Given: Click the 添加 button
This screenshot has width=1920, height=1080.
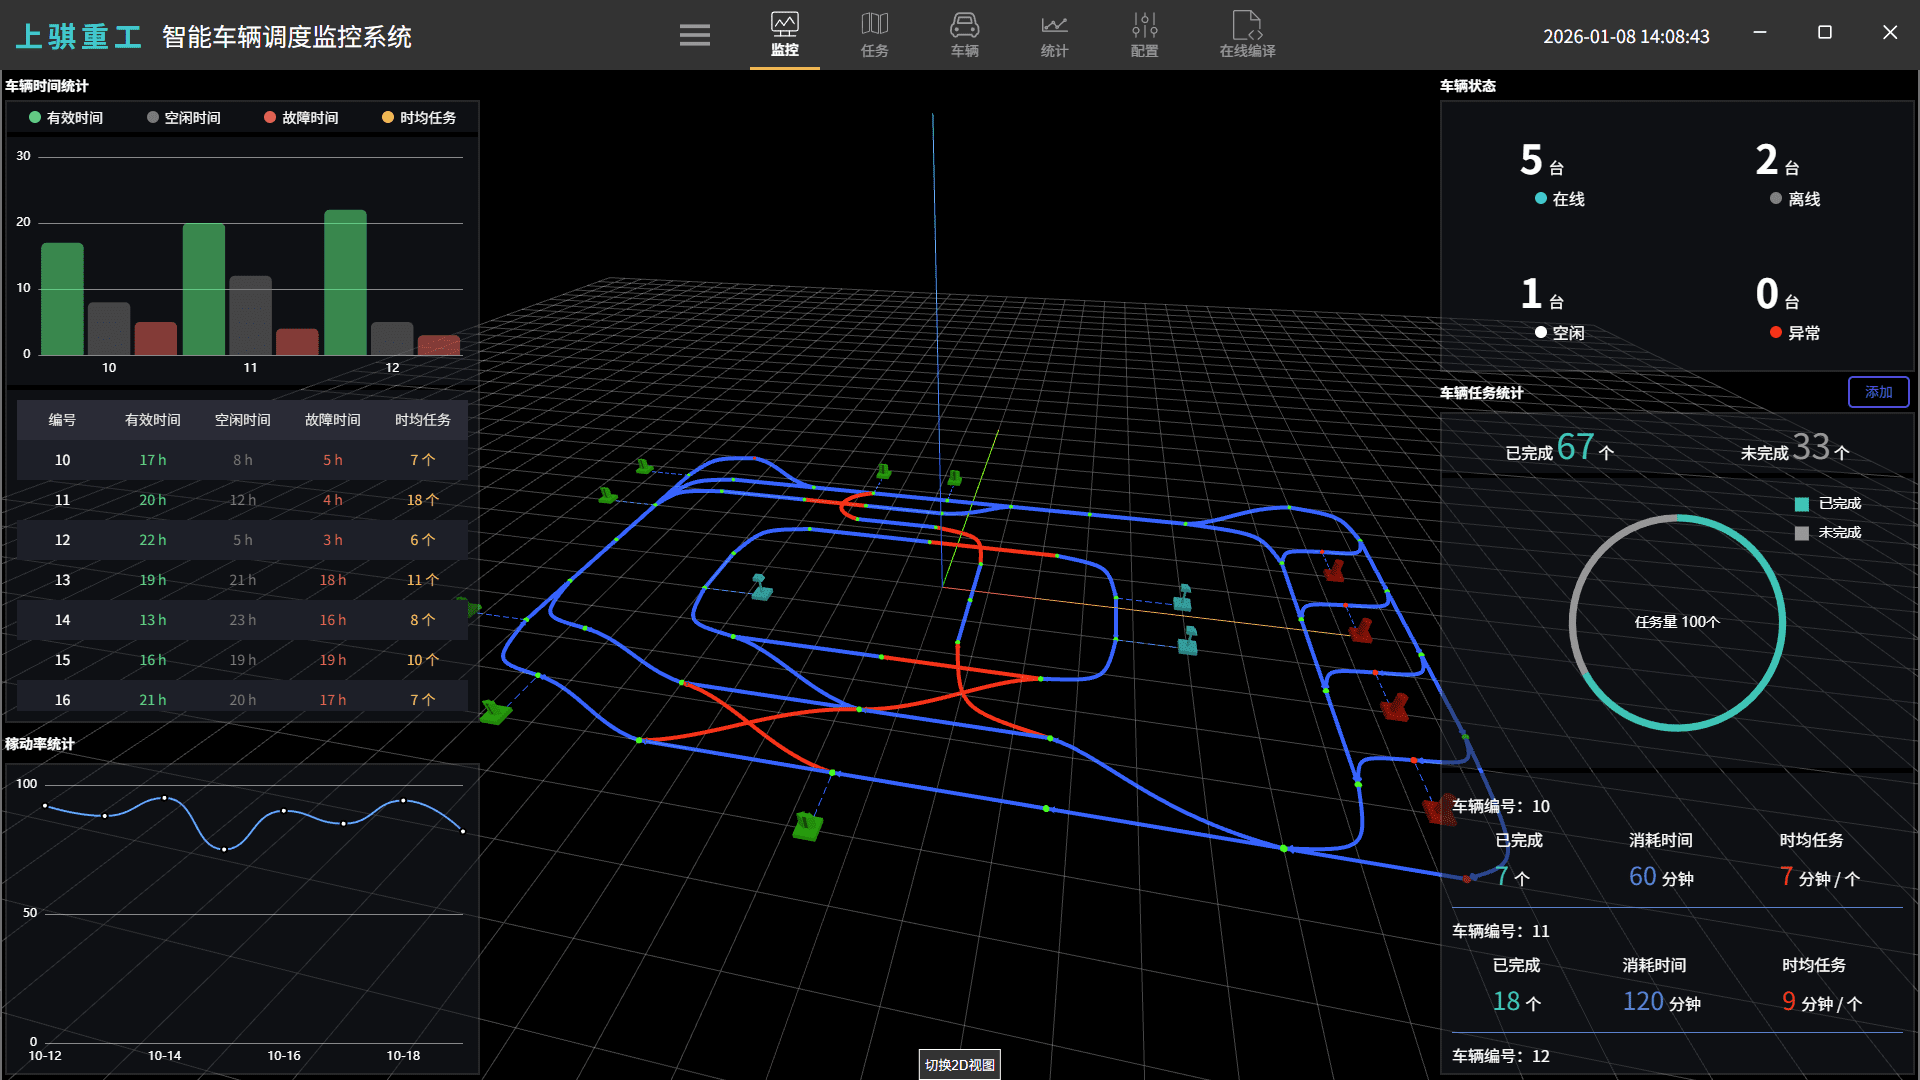Looking at the screenshot, I should 1878,392.
